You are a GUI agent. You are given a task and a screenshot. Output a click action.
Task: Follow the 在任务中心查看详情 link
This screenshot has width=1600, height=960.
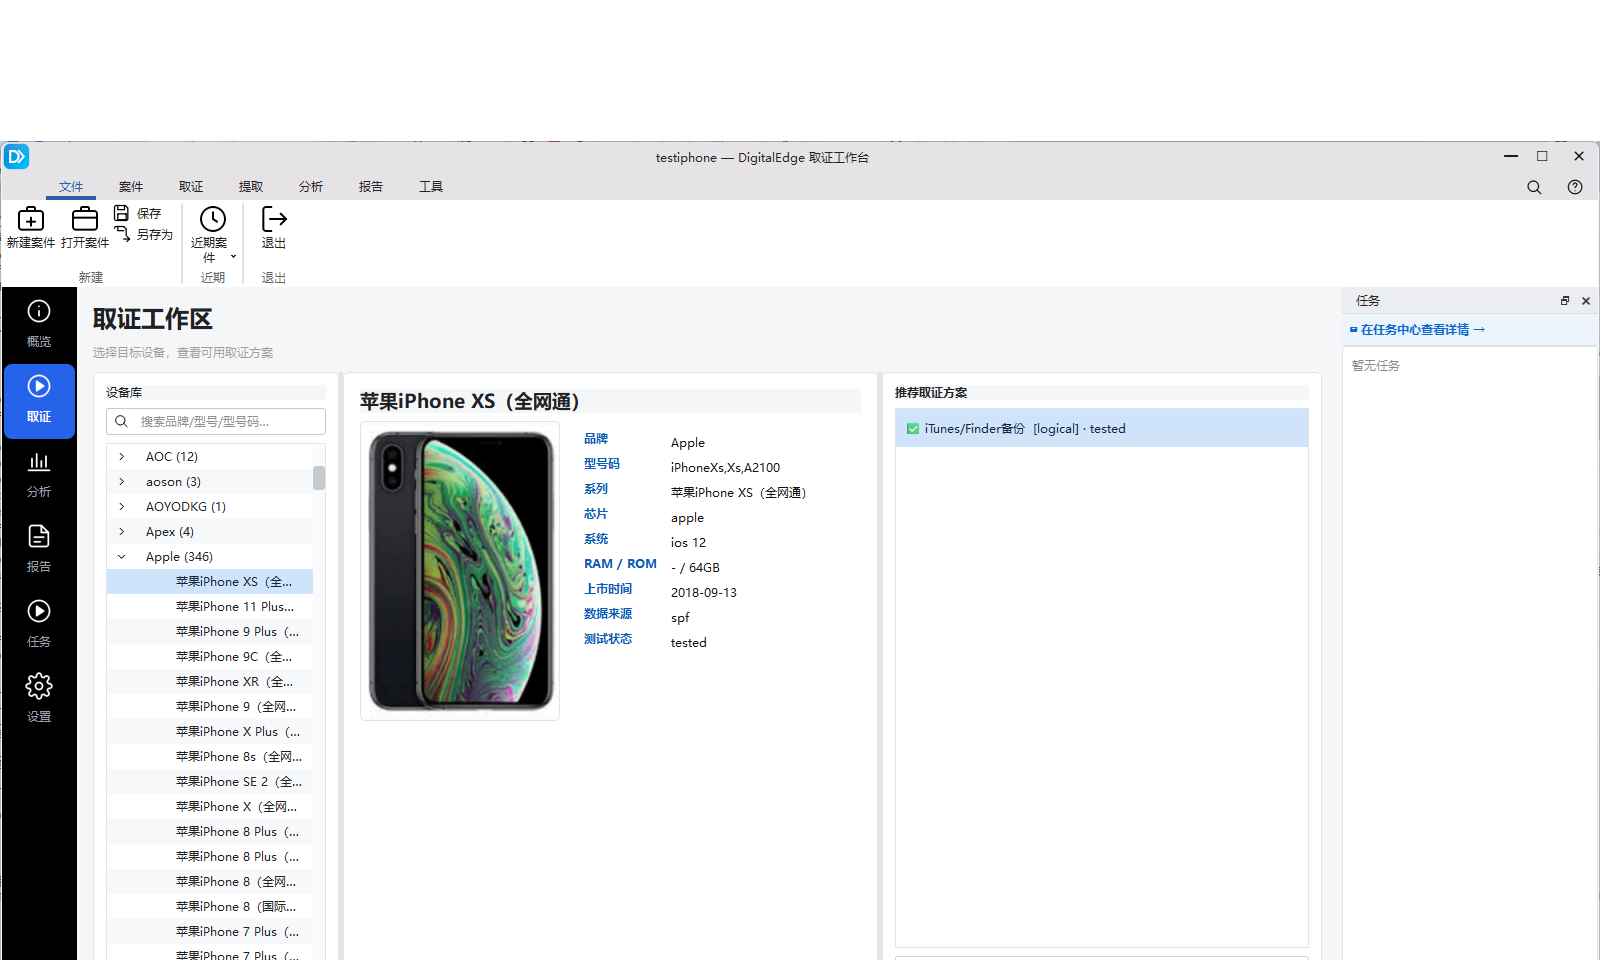[x=1418, y=330]
